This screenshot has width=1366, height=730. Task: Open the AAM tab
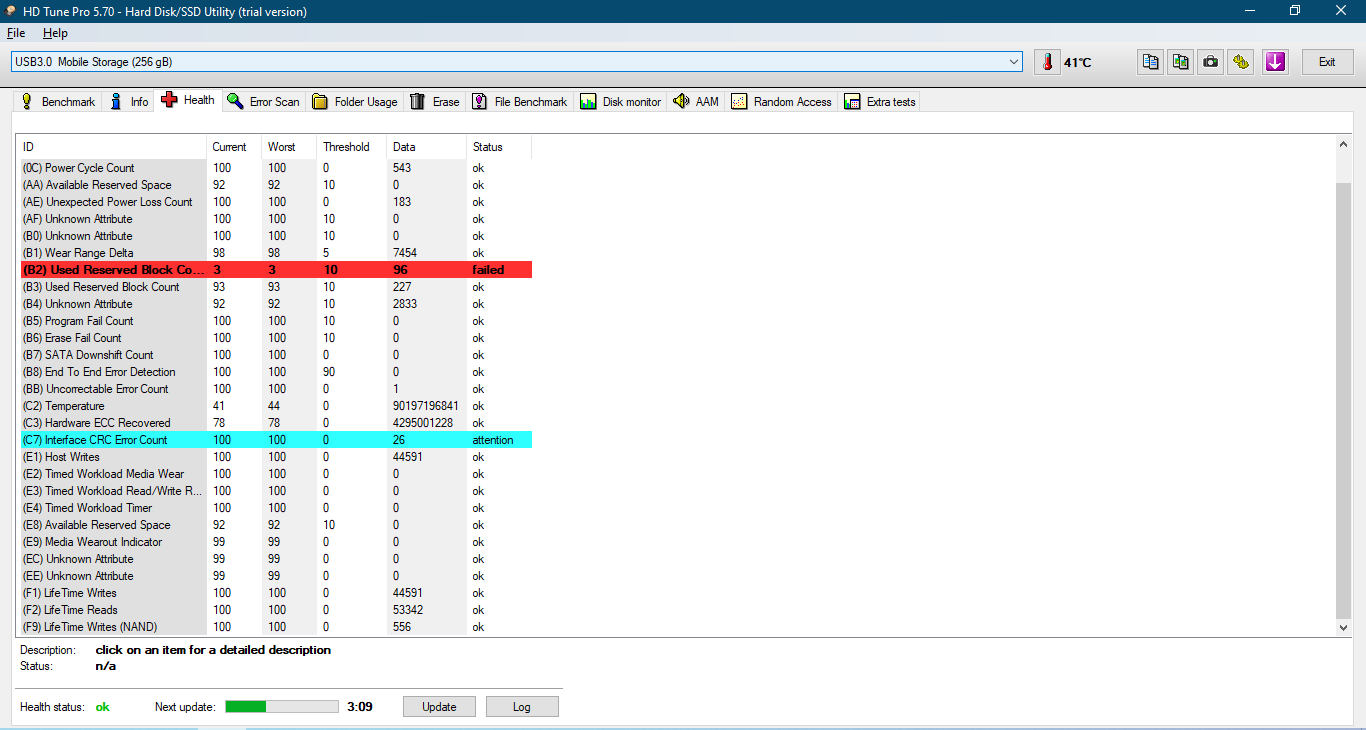coord(696,101)
